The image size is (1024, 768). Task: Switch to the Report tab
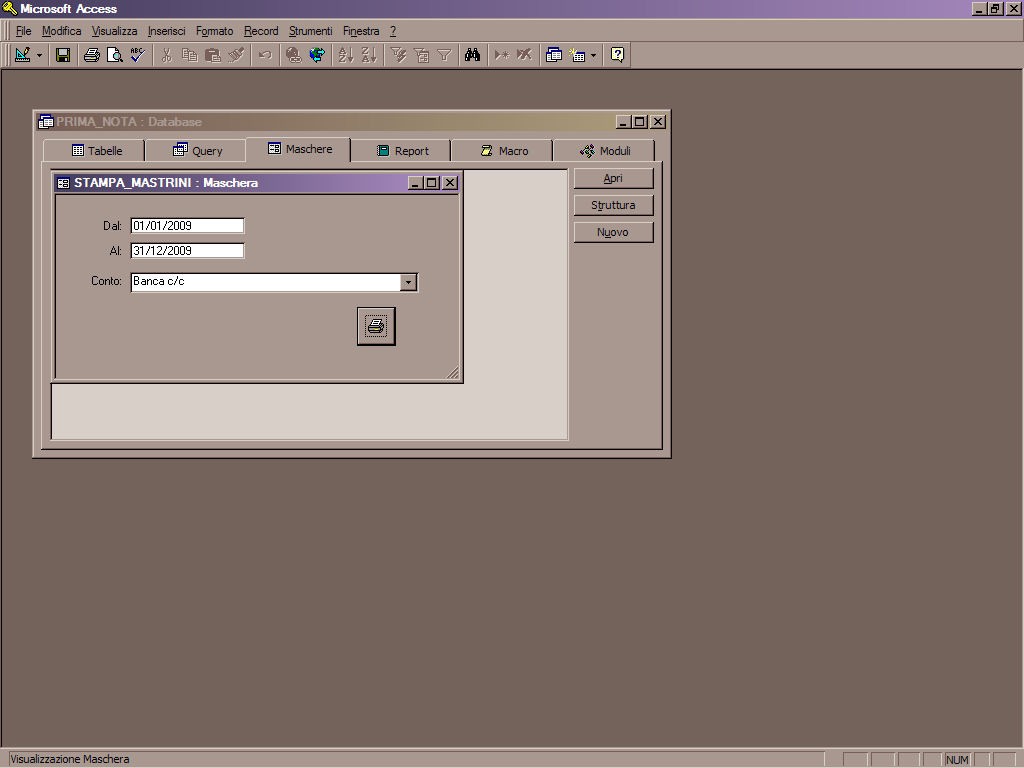pos(402,151)
